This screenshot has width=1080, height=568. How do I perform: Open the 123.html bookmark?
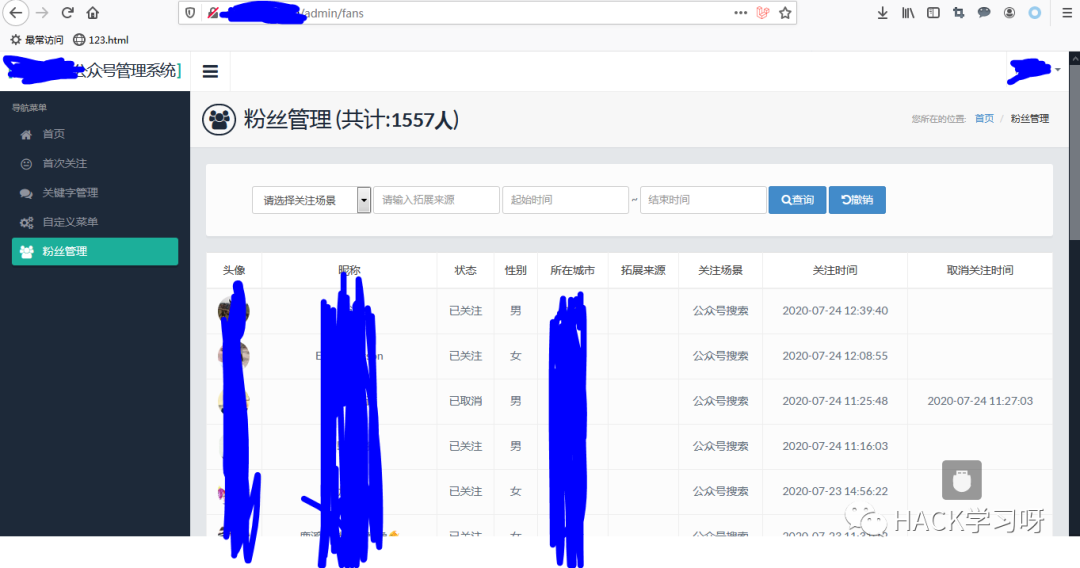coord(101,40)
